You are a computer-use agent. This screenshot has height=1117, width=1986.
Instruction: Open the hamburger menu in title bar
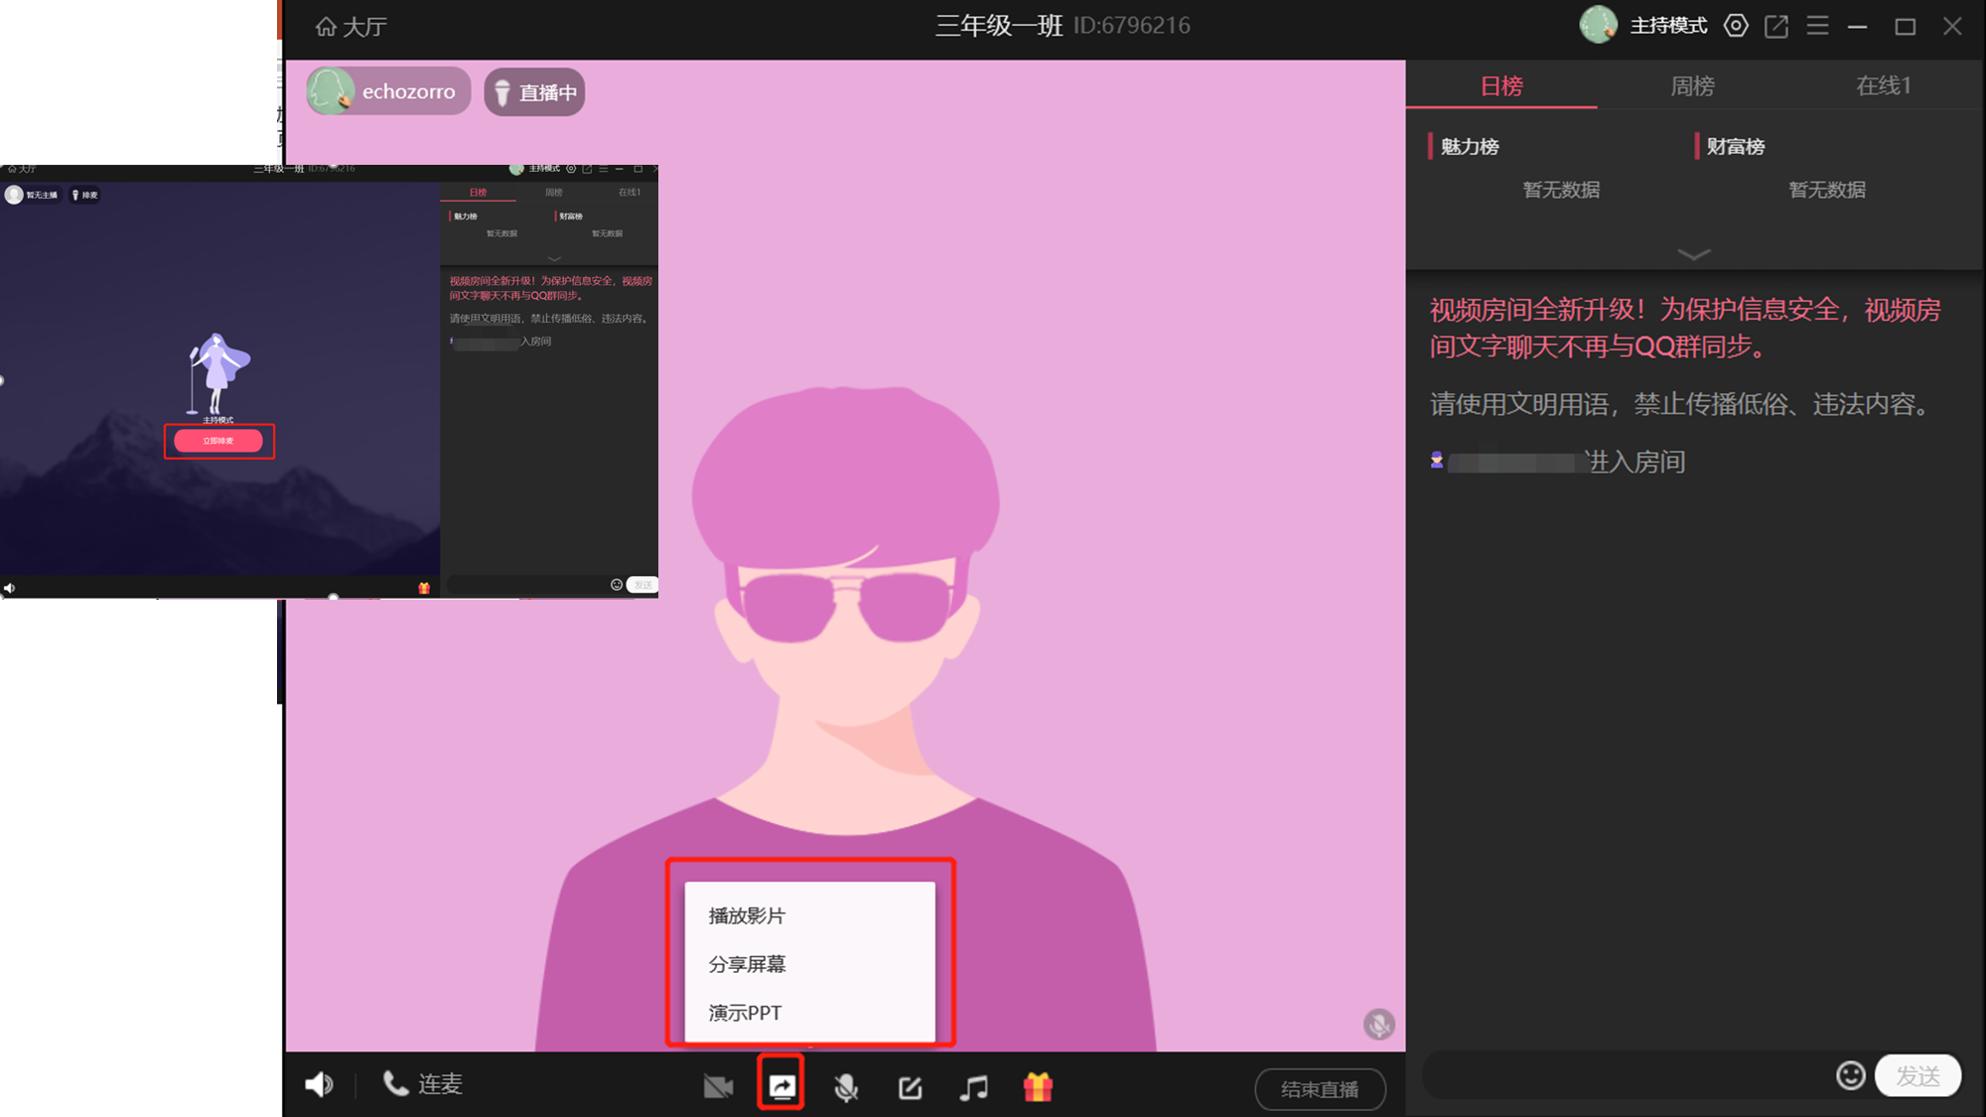(1817, 26)
